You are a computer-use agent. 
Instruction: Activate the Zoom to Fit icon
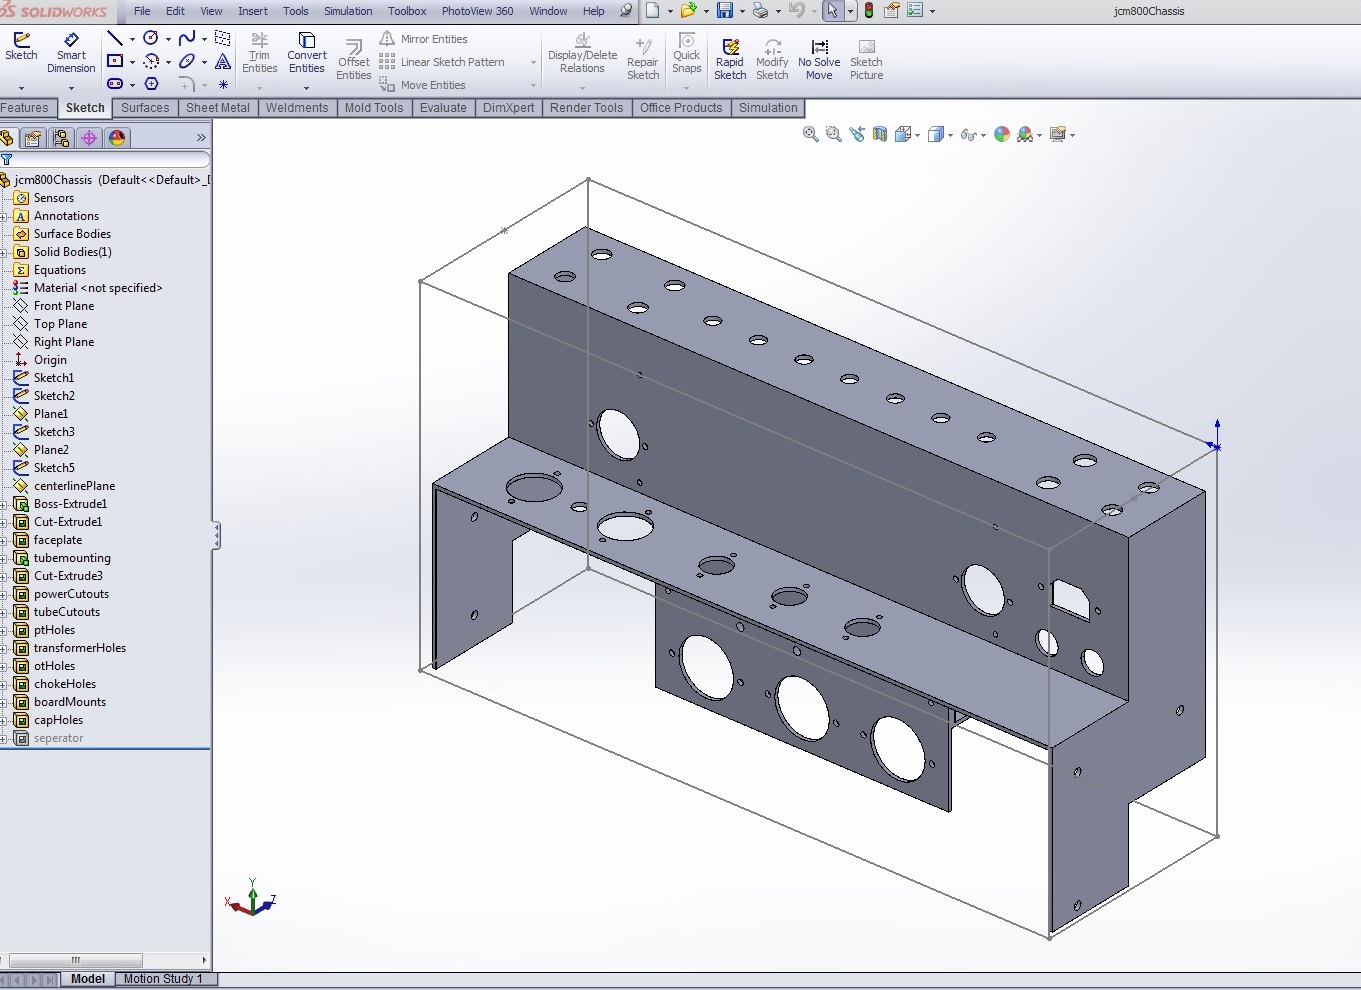(x=811, y=135)
